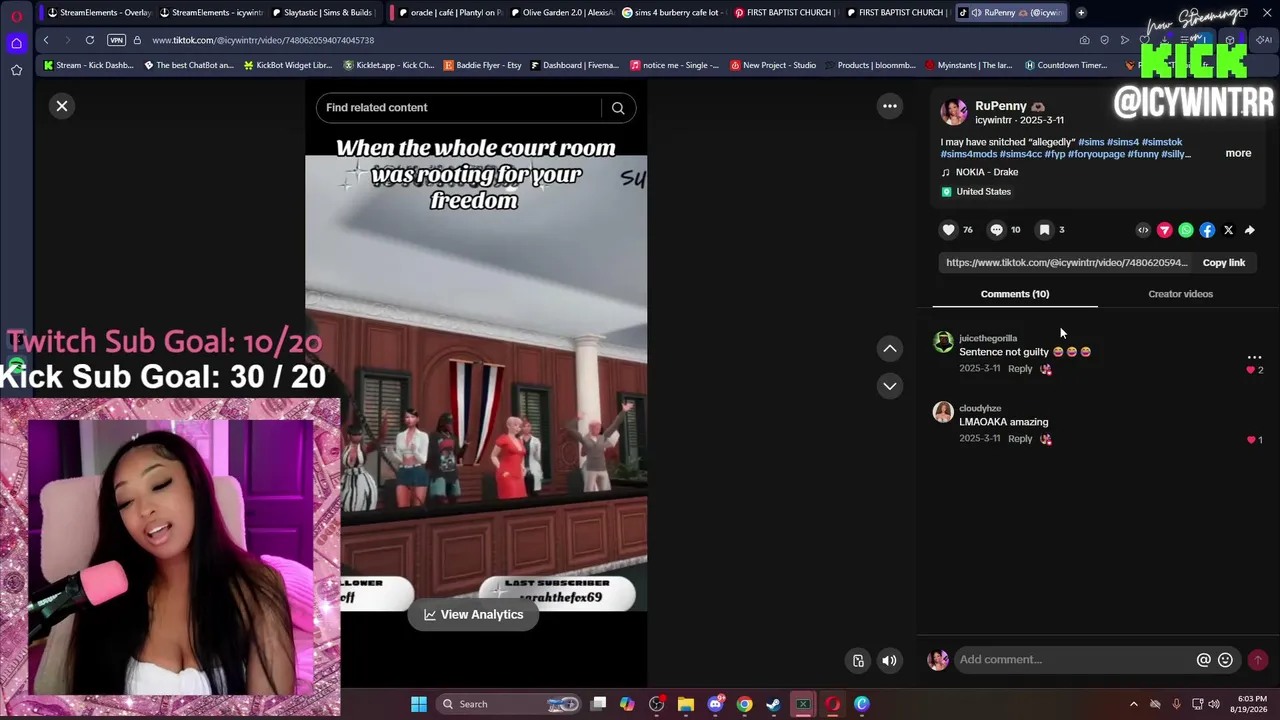Go to next video with down chevron
Viewport: 1280px width, 720px height.
889,386
